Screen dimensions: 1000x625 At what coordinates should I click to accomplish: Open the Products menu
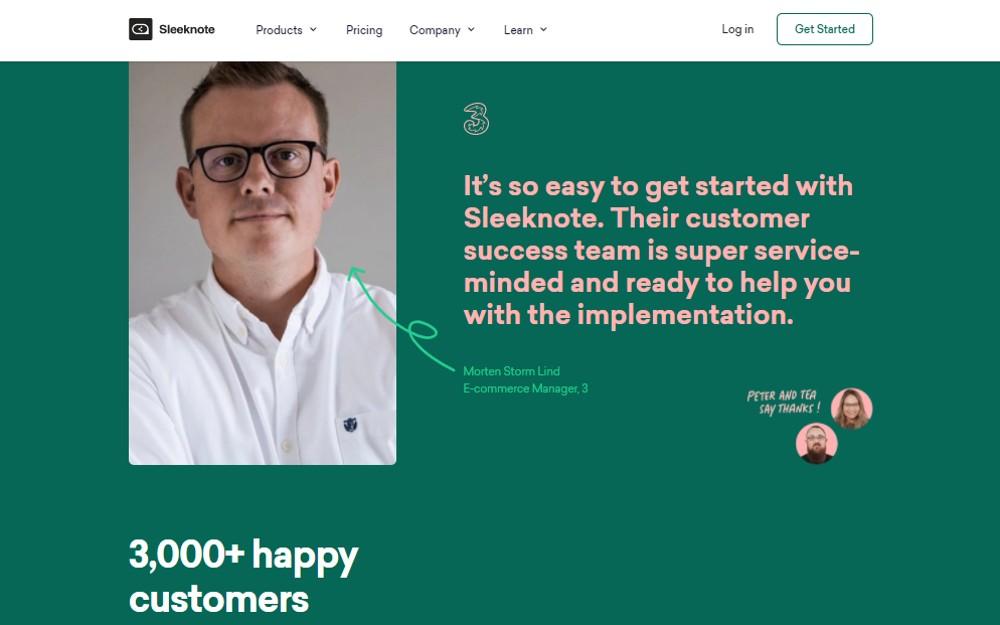pos(279,30)
